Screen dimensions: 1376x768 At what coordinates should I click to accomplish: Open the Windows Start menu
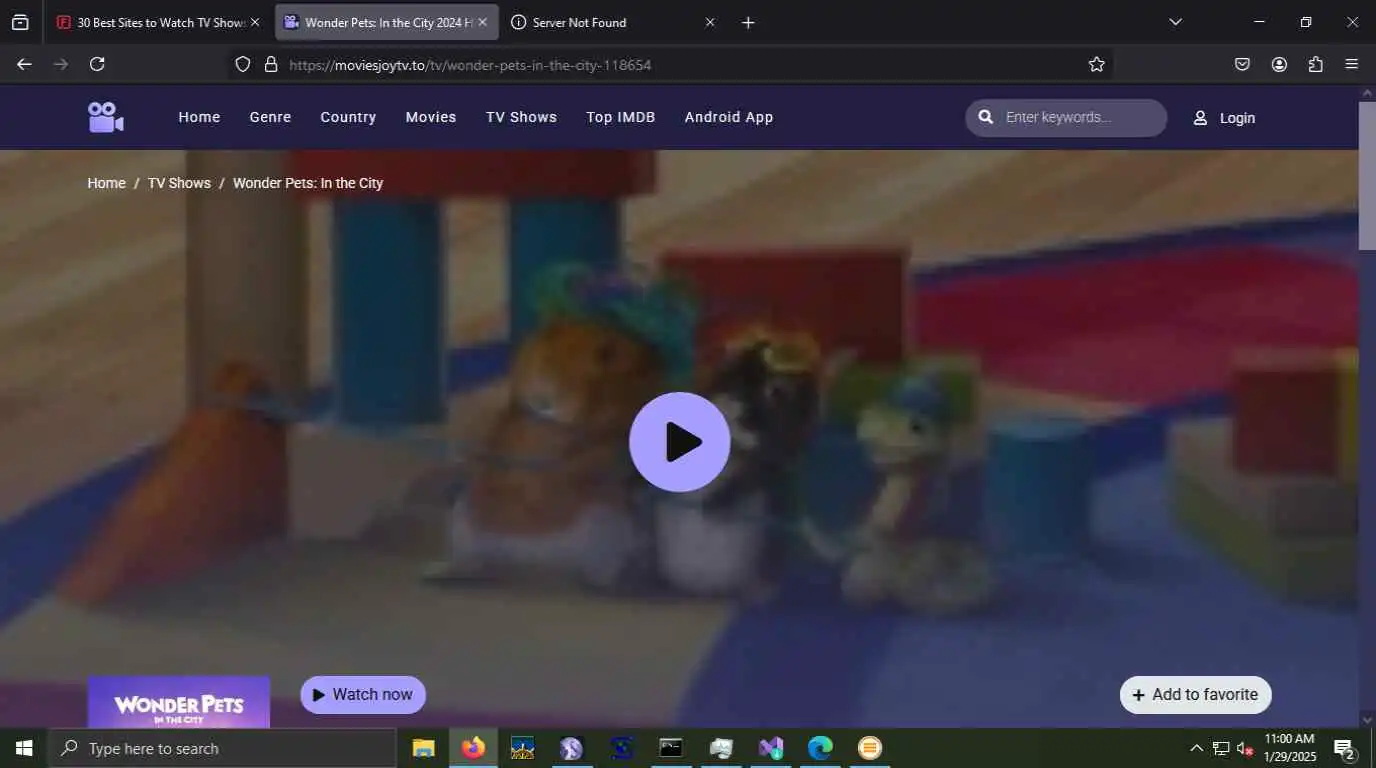coord(23,748)
